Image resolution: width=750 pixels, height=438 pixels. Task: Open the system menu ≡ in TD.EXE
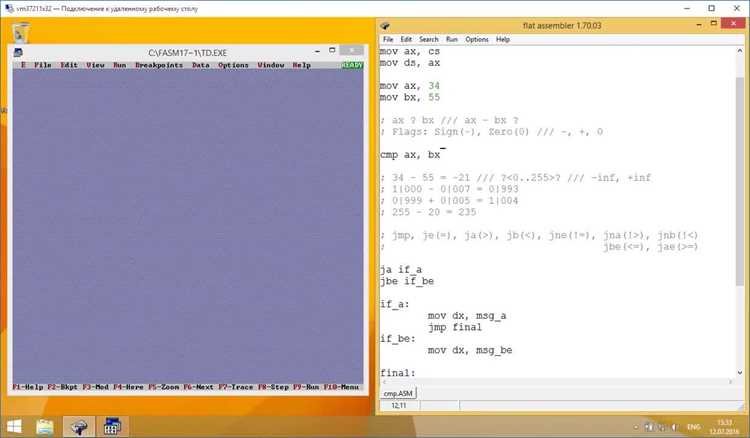click(23, 65)
